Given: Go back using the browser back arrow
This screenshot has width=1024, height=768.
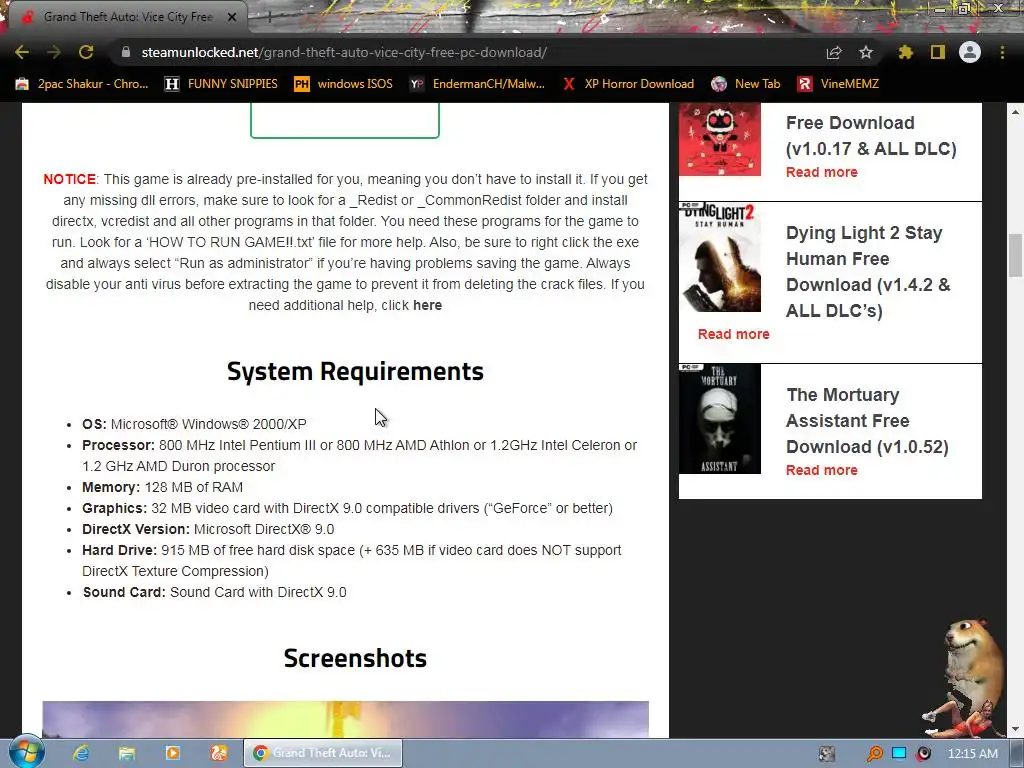Looking at the screenshot, I should [x=22, y=52].
